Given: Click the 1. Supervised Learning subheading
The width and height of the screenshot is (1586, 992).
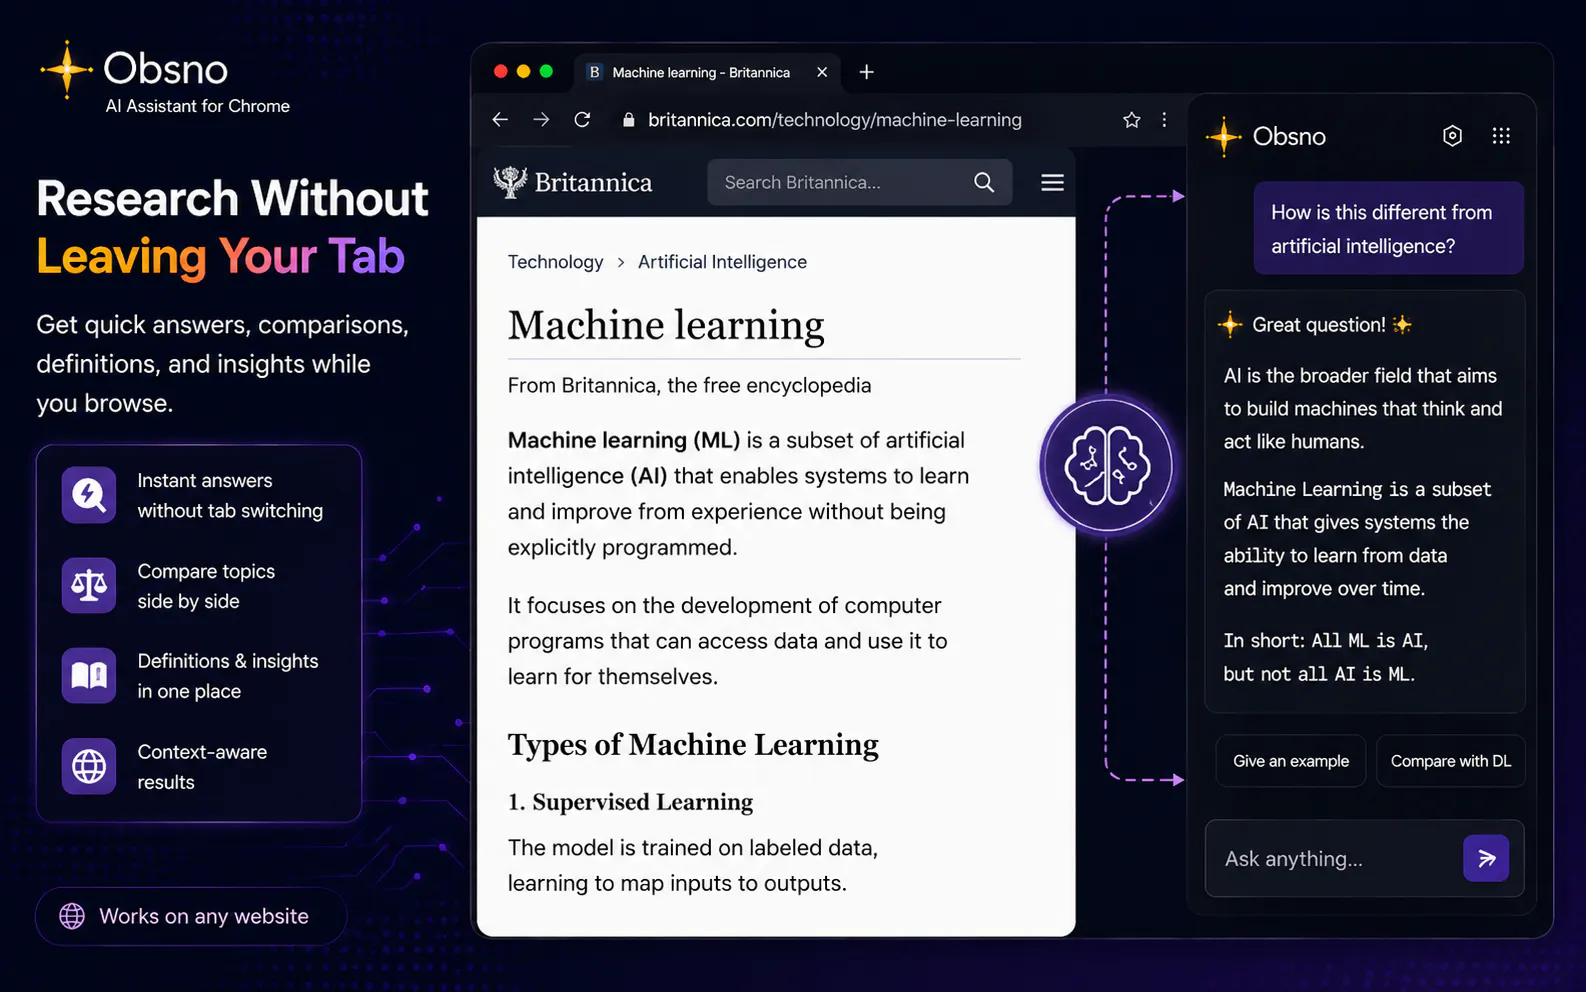Looking at the screenshot, I should click(630, 802).
